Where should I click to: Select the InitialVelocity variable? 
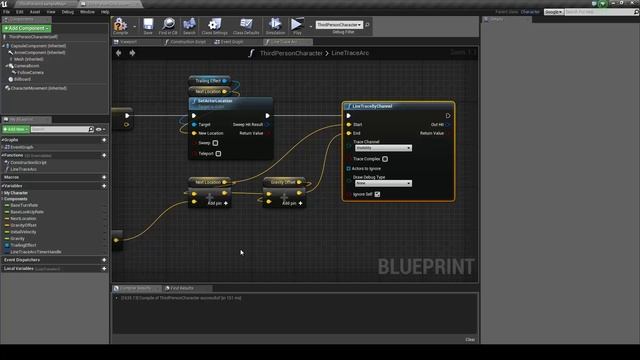[23, 232]
